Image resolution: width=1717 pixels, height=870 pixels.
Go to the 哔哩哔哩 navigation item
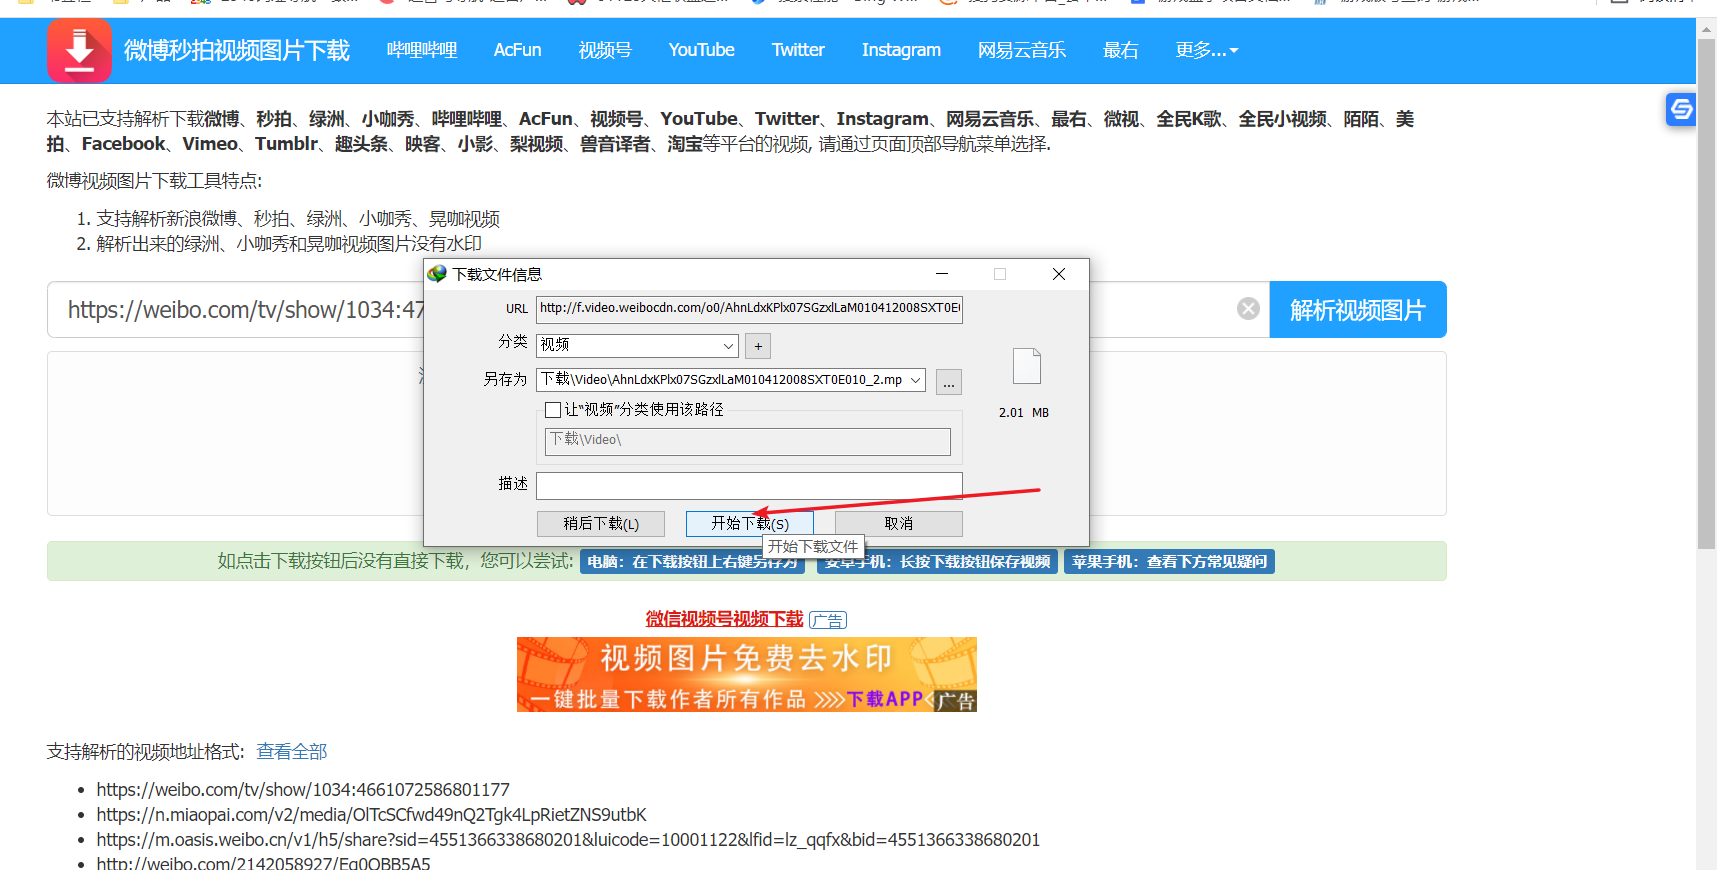[422, 50]
